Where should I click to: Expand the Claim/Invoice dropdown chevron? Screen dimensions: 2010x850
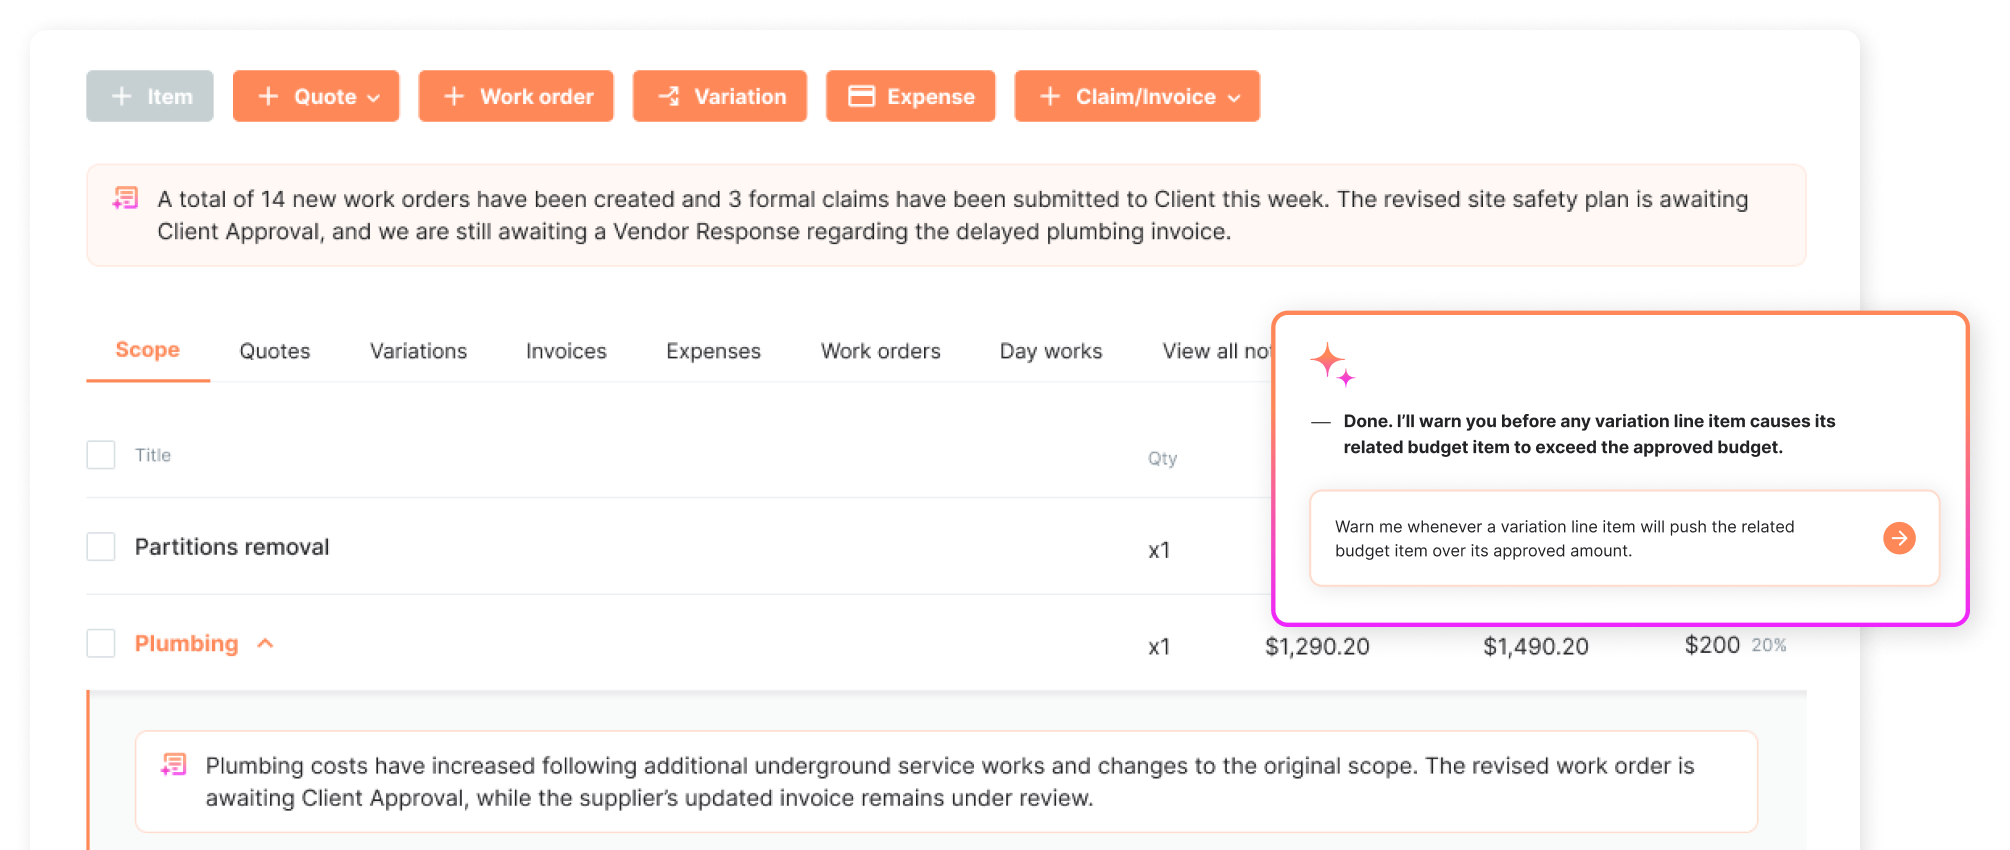(x=1234, y=98)
